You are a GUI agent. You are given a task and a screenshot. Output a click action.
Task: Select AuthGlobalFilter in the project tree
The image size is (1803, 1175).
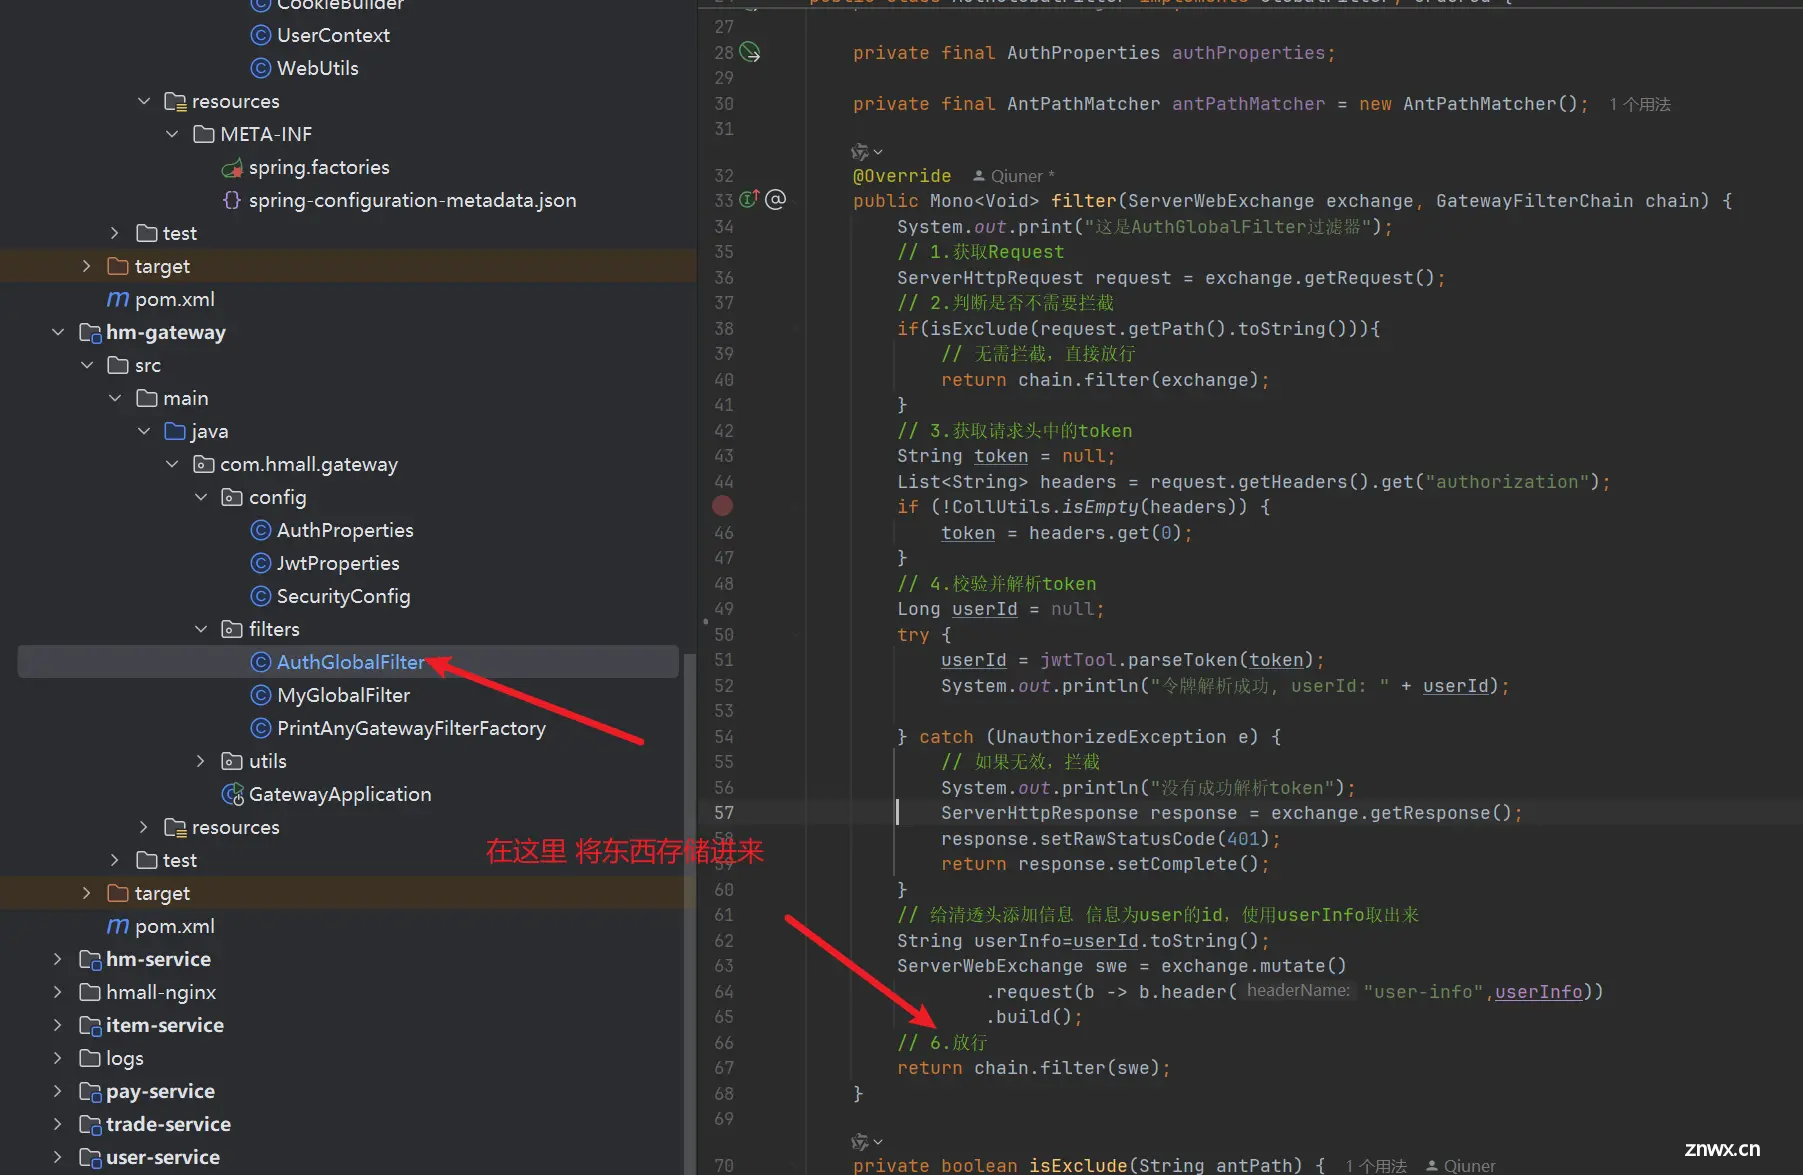click(x=348, y=662)
